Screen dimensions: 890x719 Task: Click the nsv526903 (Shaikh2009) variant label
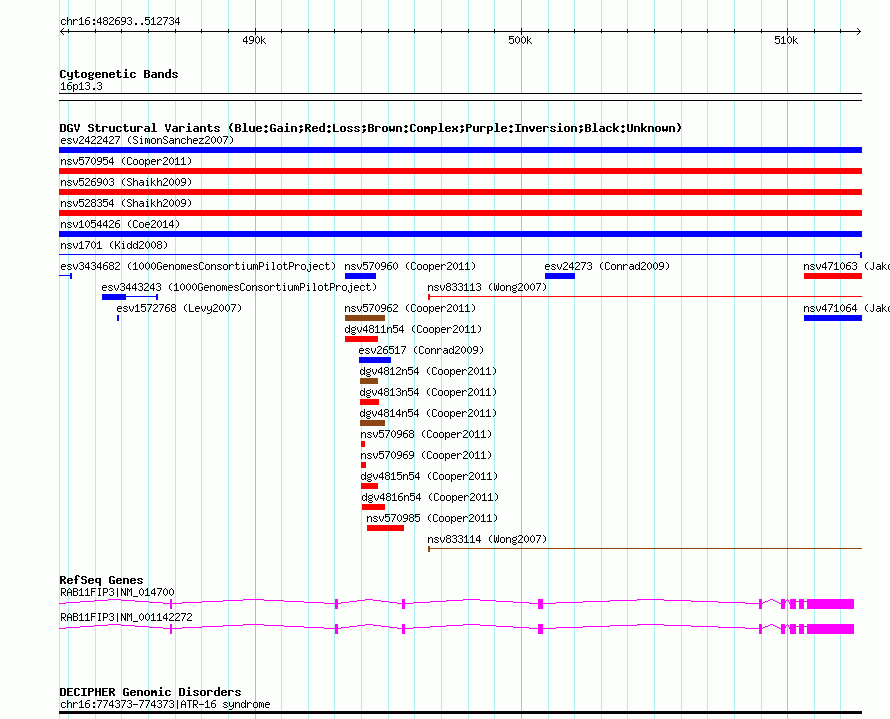126,182
